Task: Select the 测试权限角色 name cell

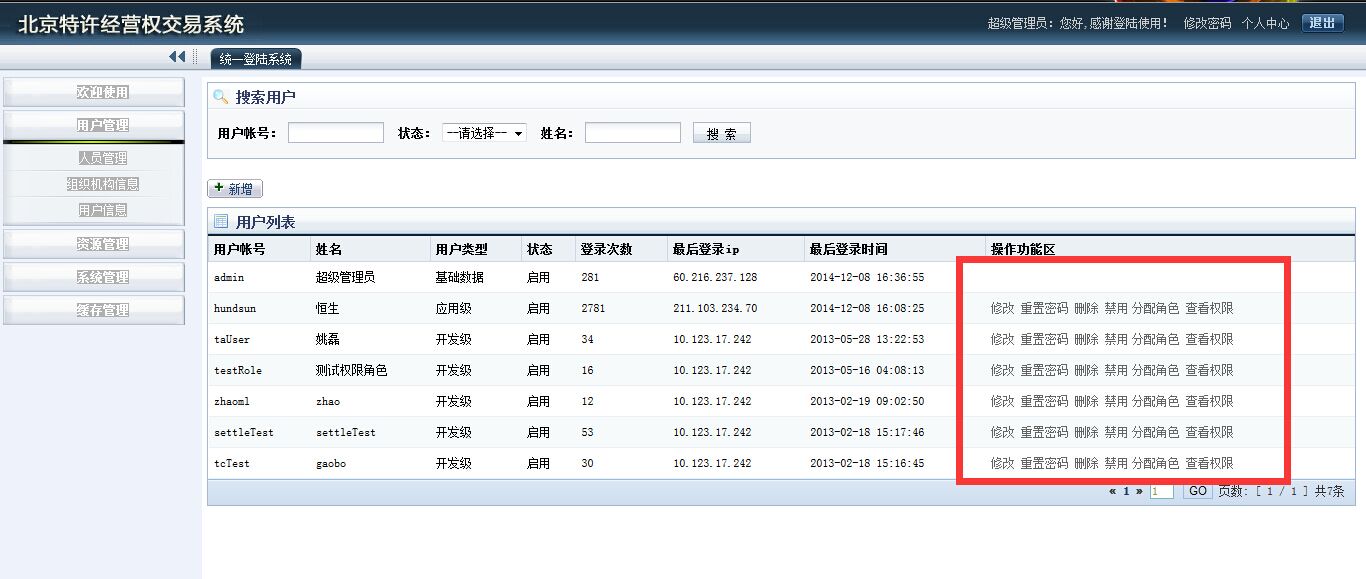Action: (351, 370)
